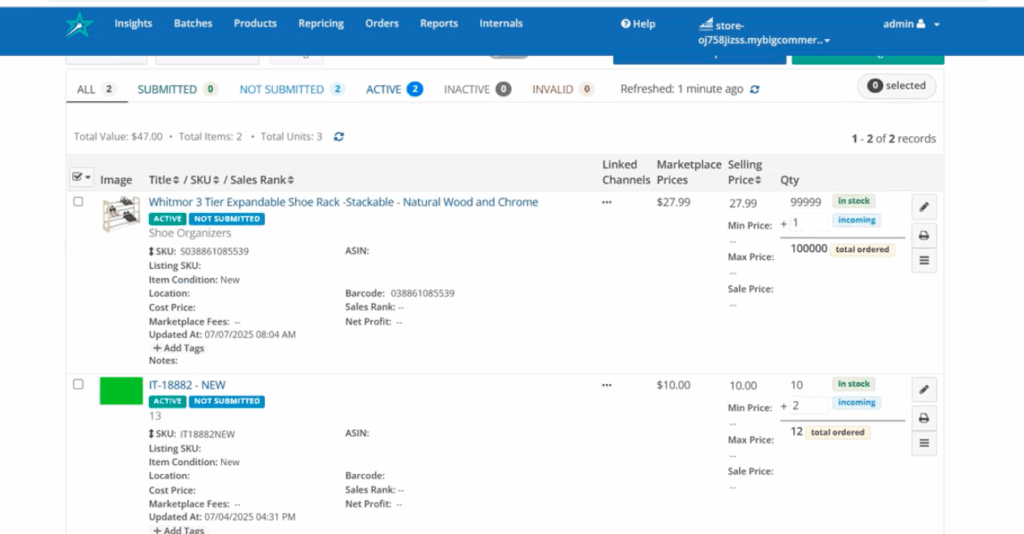Screen dimensions: 1024x534
Task: Click the Shoe Organizers category text
Action: (x=190, y=233)
